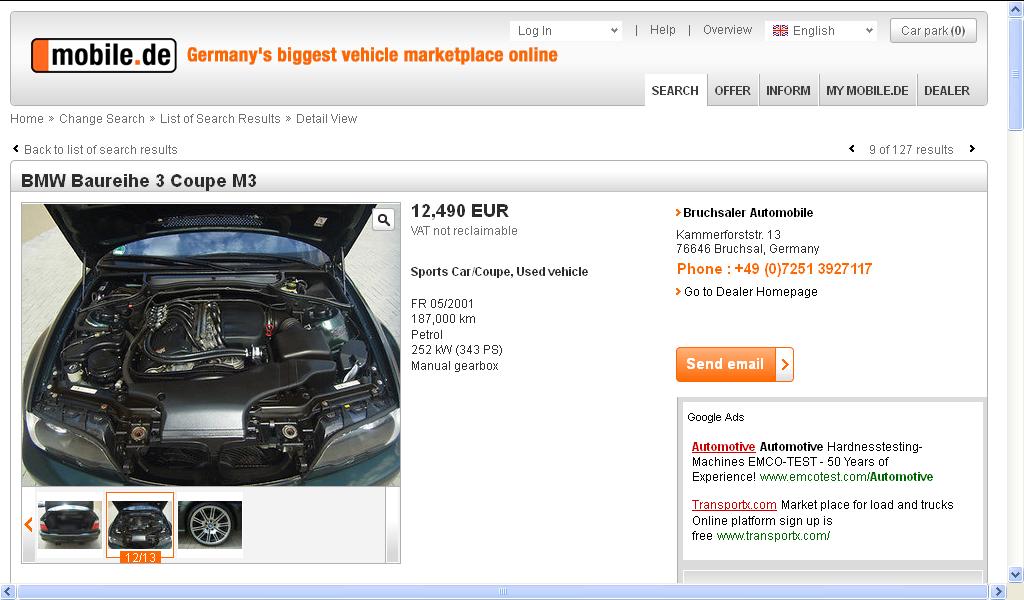Image resolution: width=1024 pixels, height=600 pixels.
Task: Show previous thumbnails with orange left arrow
Action: tap(28, 524)
